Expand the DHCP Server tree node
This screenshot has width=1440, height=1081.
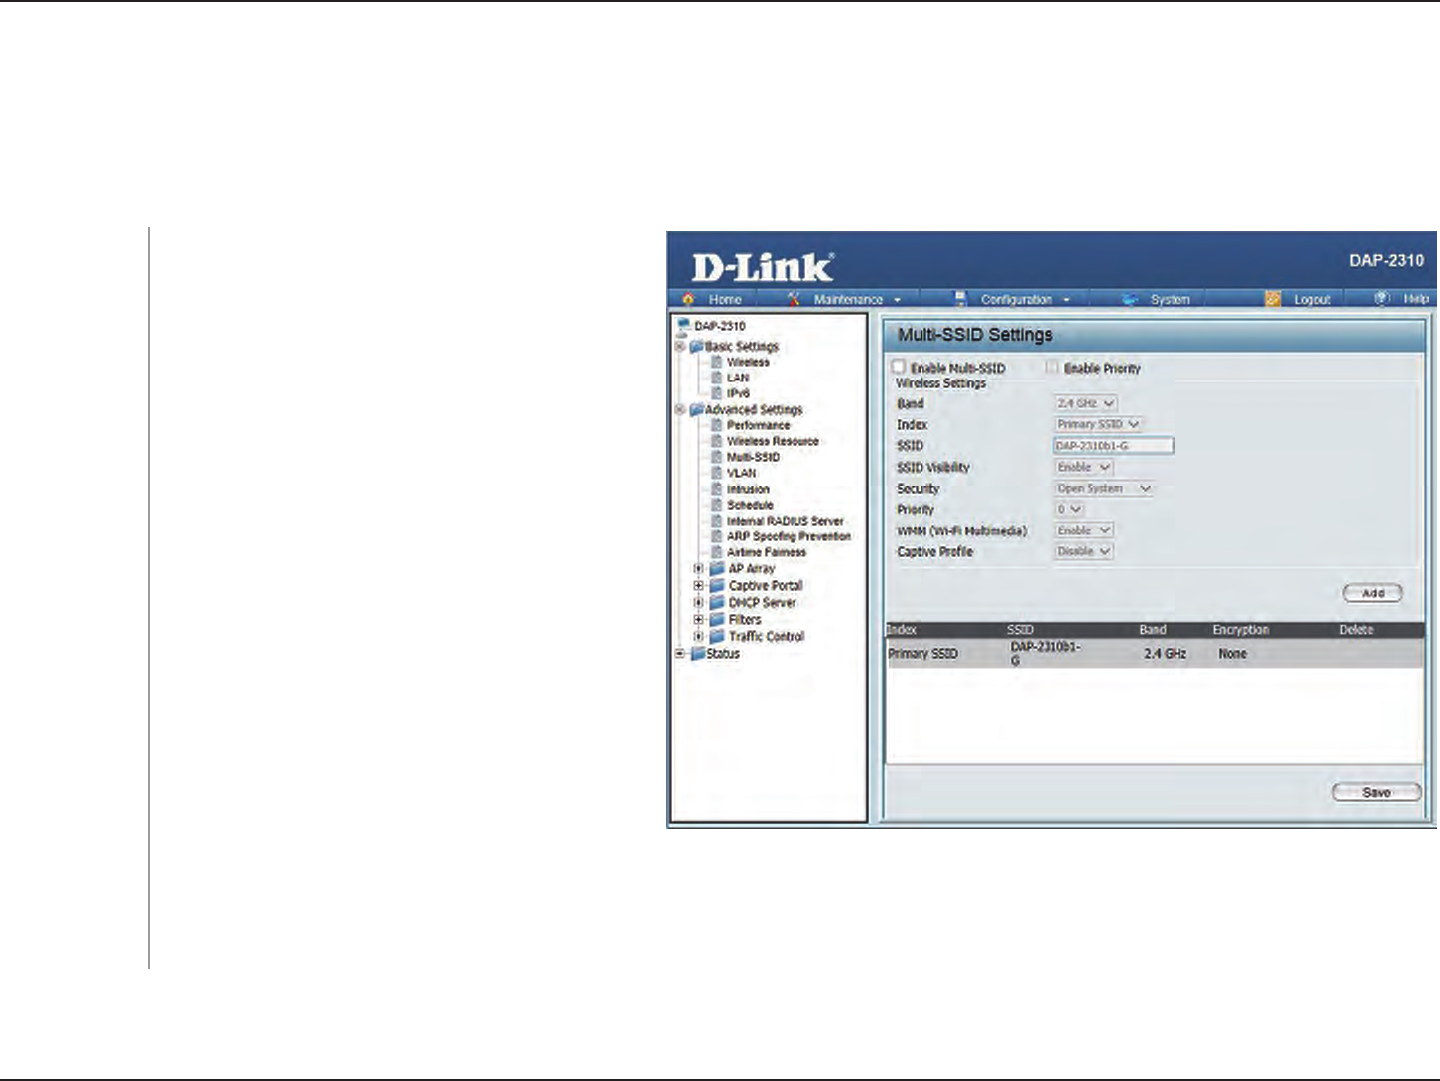(699, 602)
